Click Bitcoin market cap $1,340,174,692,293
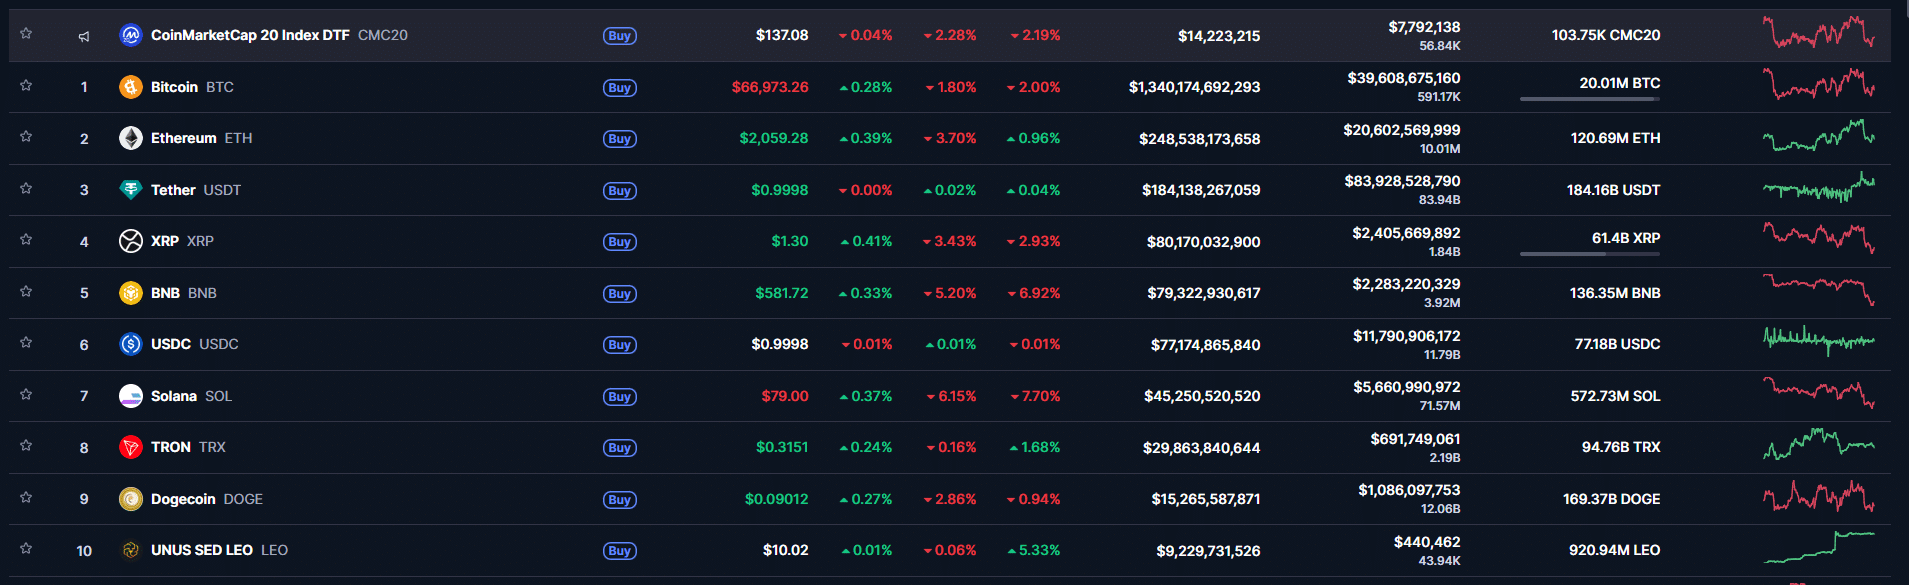1909x585 pixels. [x=1194, y=87]
